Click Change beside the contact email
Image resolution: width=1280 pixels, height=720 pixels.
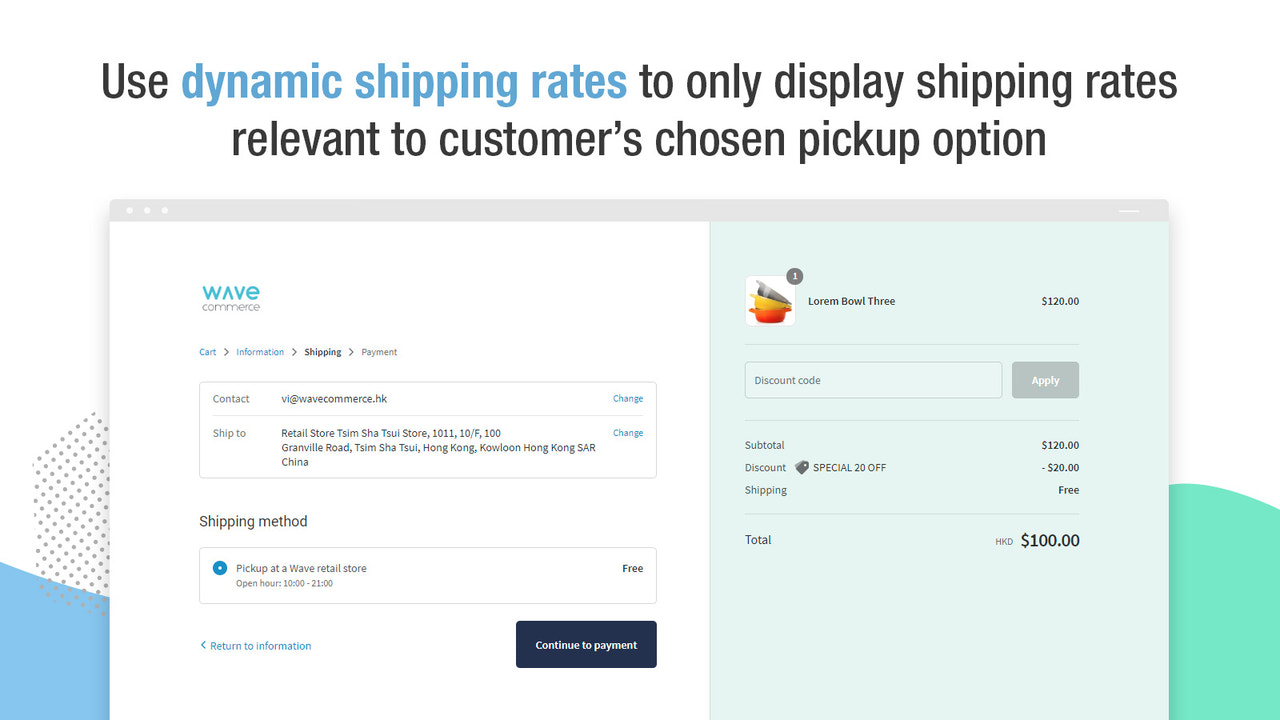pyautogui.click(x=627, y=398)
